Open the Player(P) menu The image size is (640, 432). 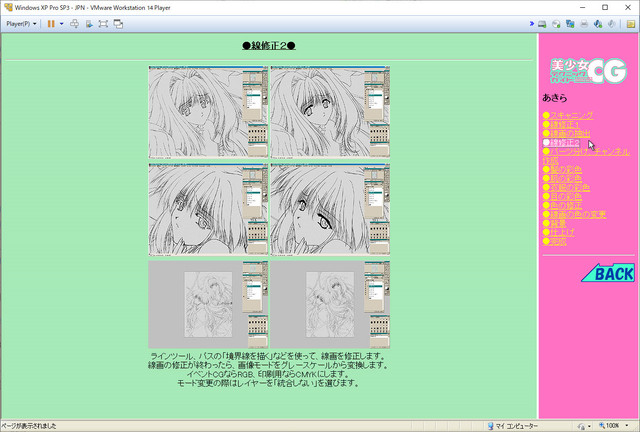[x=21, y=24]
